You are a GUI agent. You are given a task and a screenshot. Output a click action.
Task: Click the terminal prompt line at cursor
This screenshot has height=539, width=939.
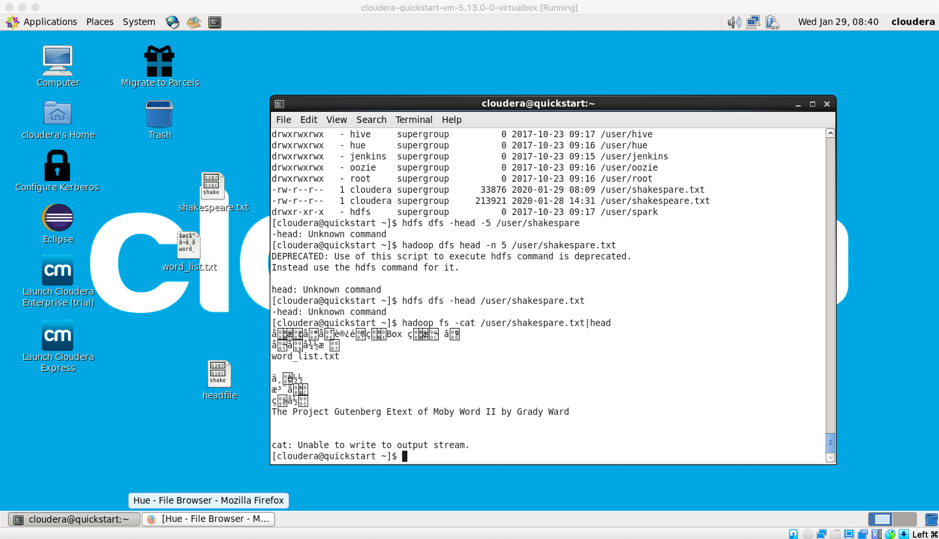coord(339,456)
